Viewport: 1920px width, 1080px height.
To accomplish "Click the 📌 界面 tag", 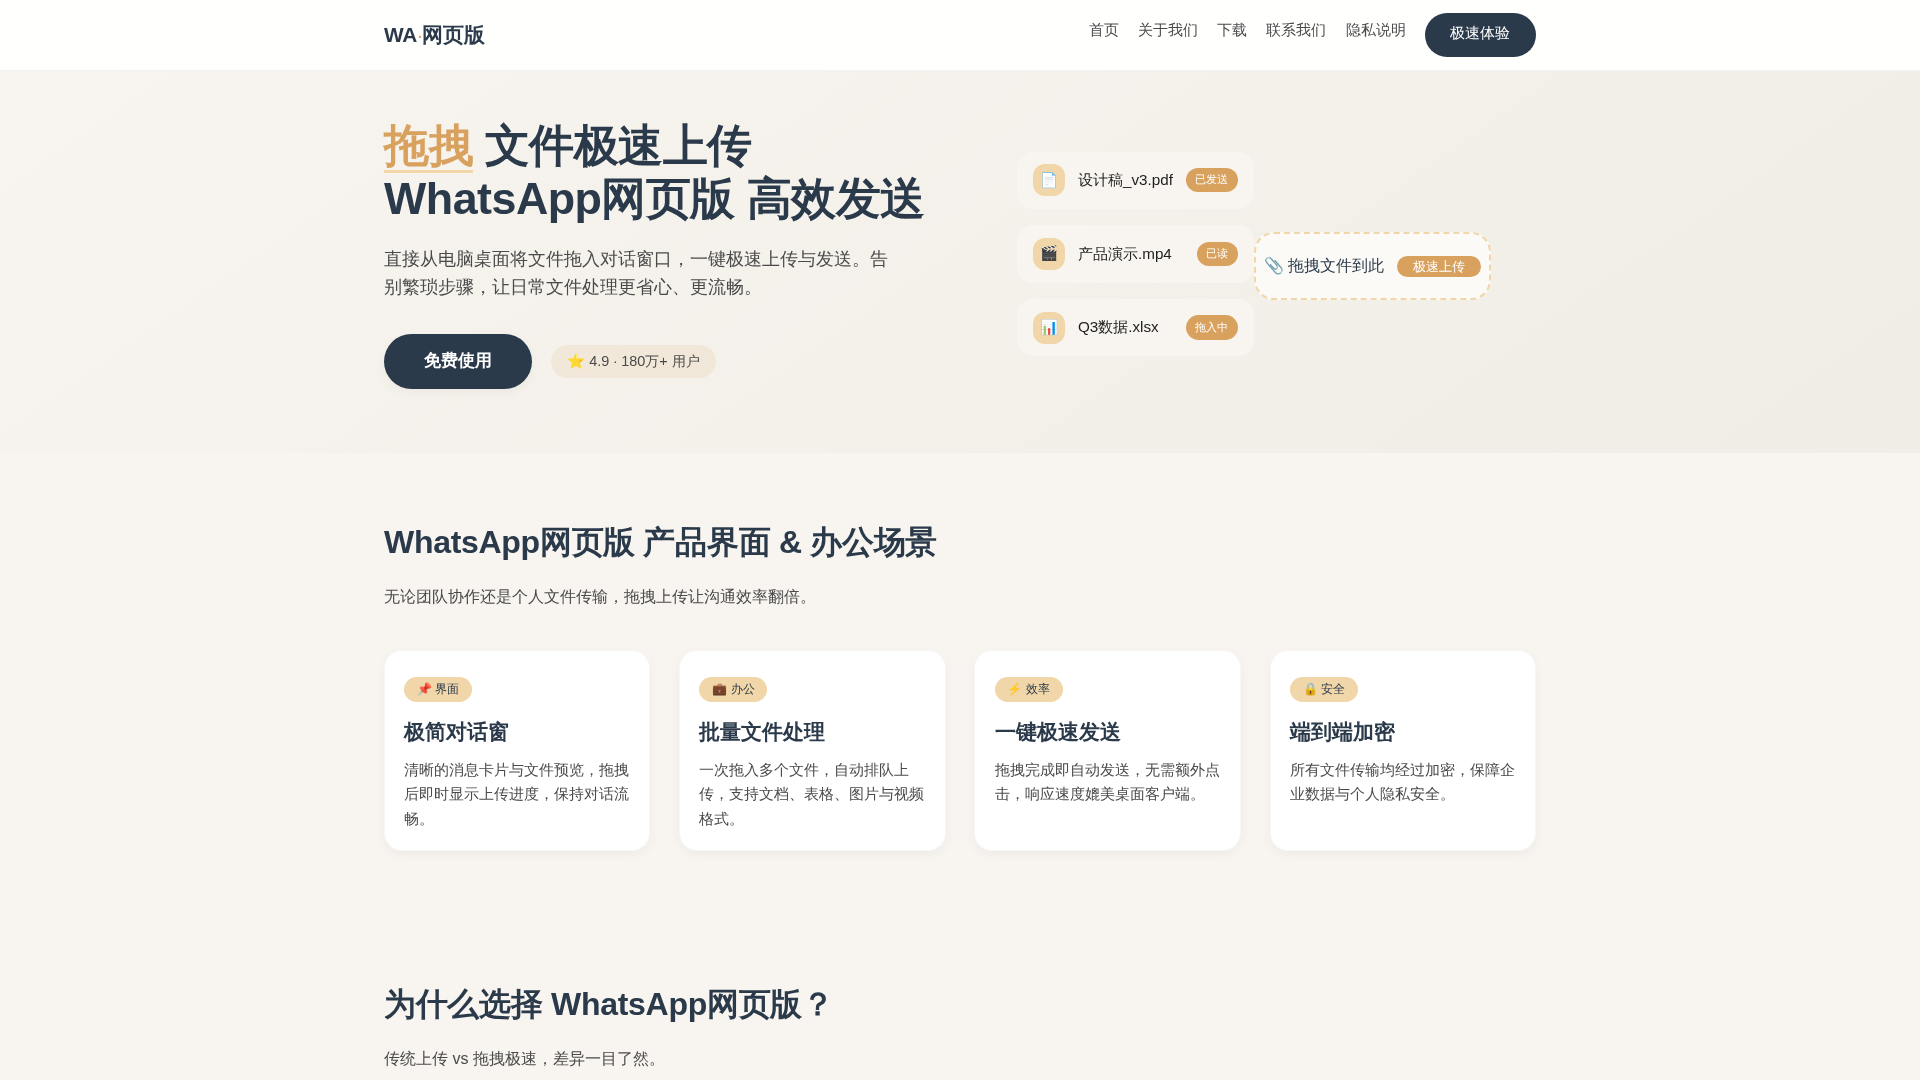I will 438,689.
